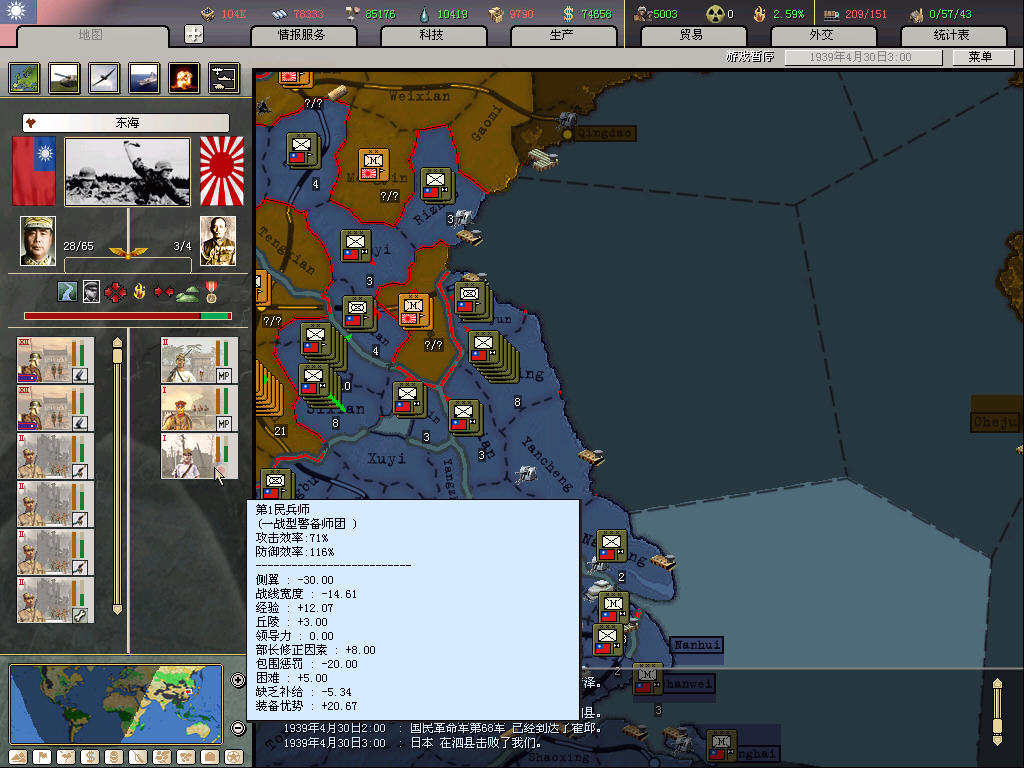Open the 生产 tab
1024x768 pixels.
click(562, 35)
